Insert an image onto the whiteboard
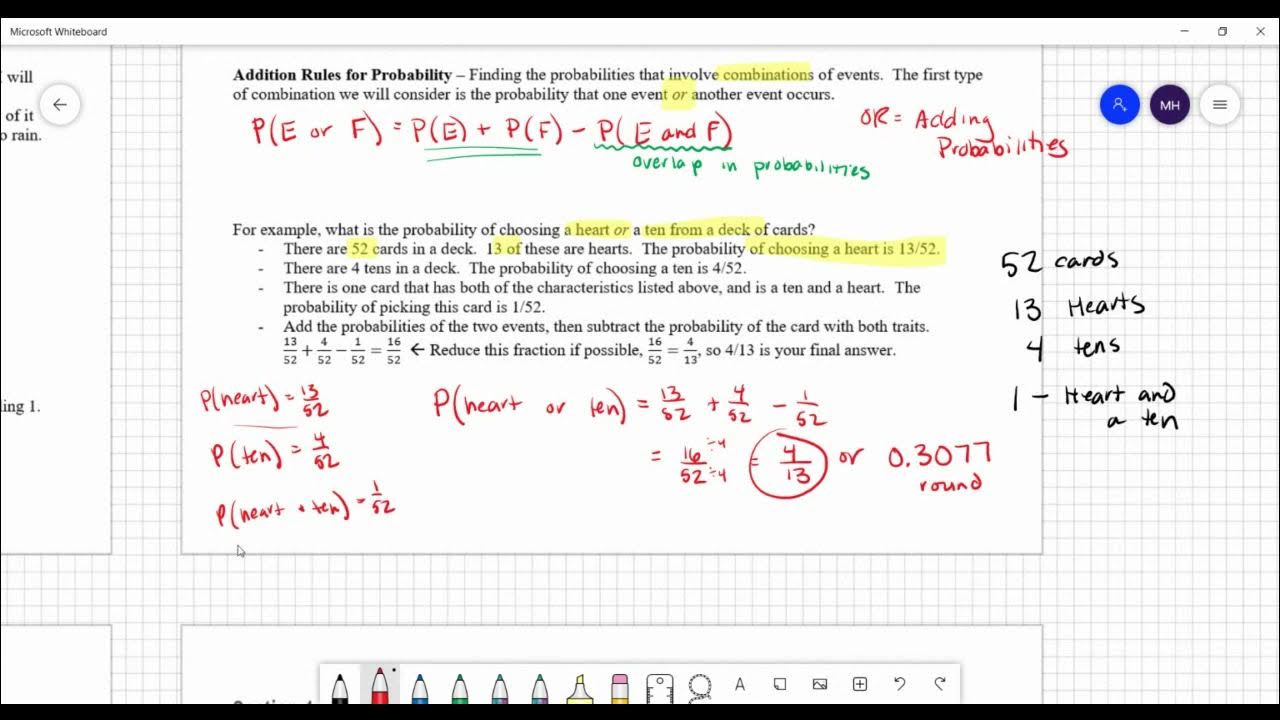The height and width of the screenshot is (720, 1280). tap(820, 684)
